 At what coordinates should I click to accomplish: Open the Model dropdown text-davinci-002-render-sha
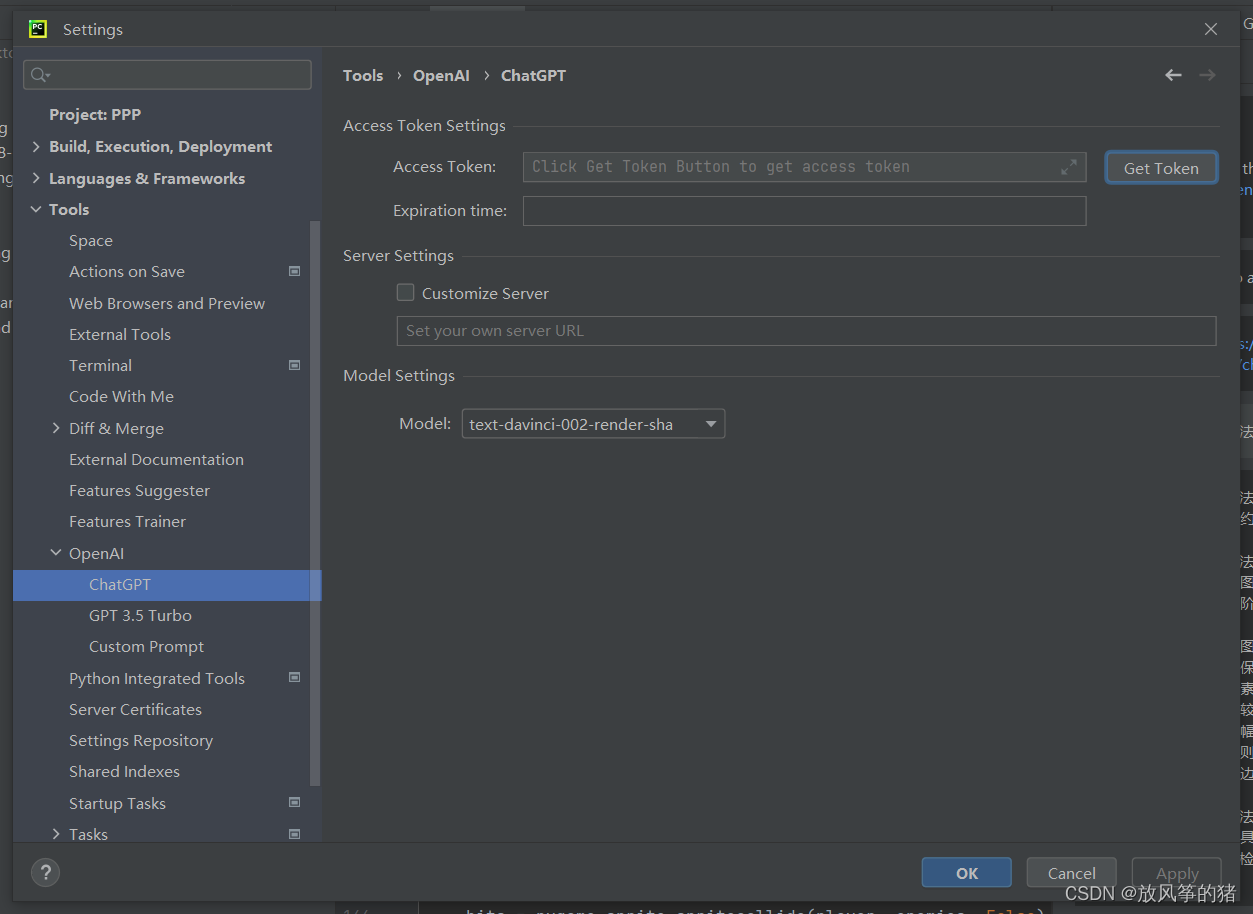593,424
